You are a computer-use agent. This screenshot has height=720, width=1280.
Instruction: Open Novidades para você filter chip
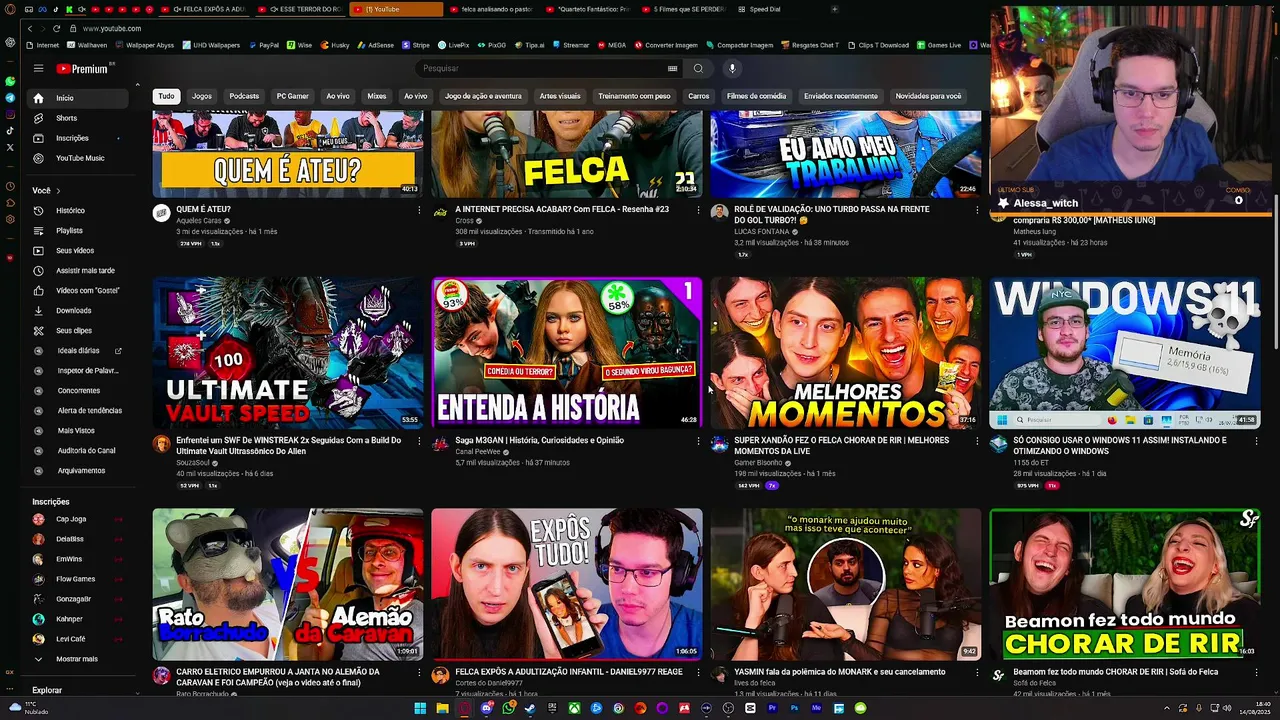coord(928,96)
